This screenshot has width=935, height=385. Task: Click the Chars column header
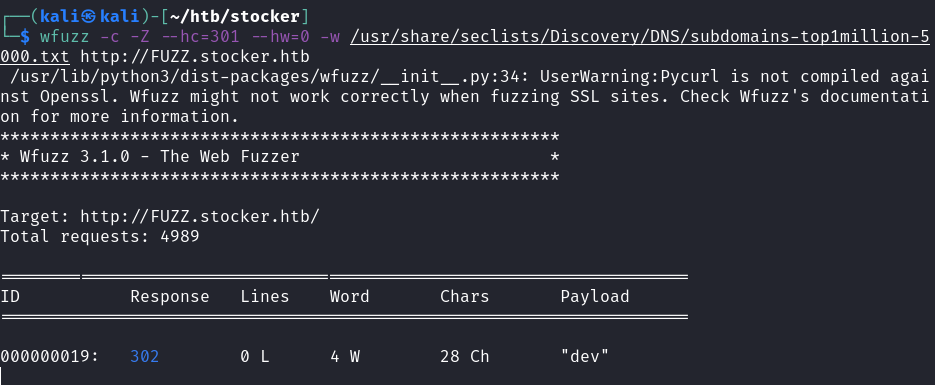[465, 297]
